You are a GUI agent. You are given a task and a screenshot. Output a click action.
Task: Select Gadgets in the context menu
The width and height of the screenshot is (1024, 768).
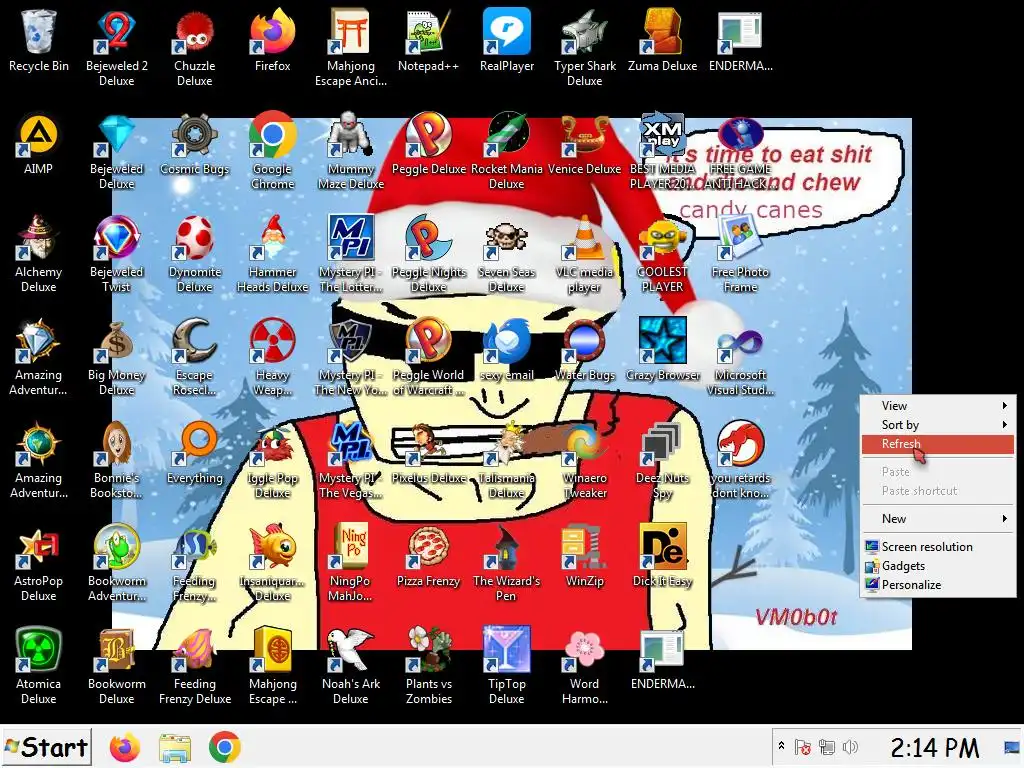[x=938, y=566]
